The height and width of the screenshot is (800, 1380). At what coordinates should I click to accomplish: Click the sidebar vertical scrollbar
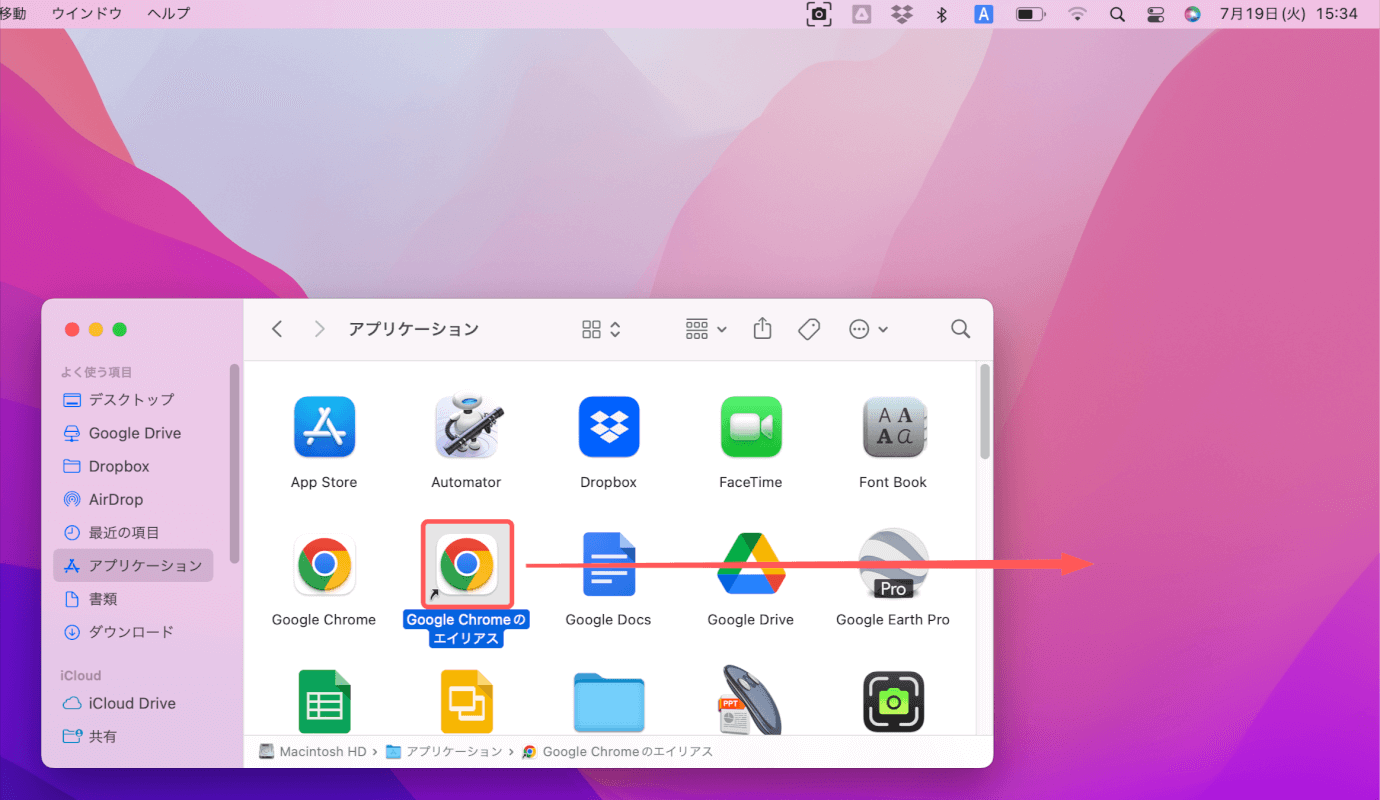(x=235, y=464)
